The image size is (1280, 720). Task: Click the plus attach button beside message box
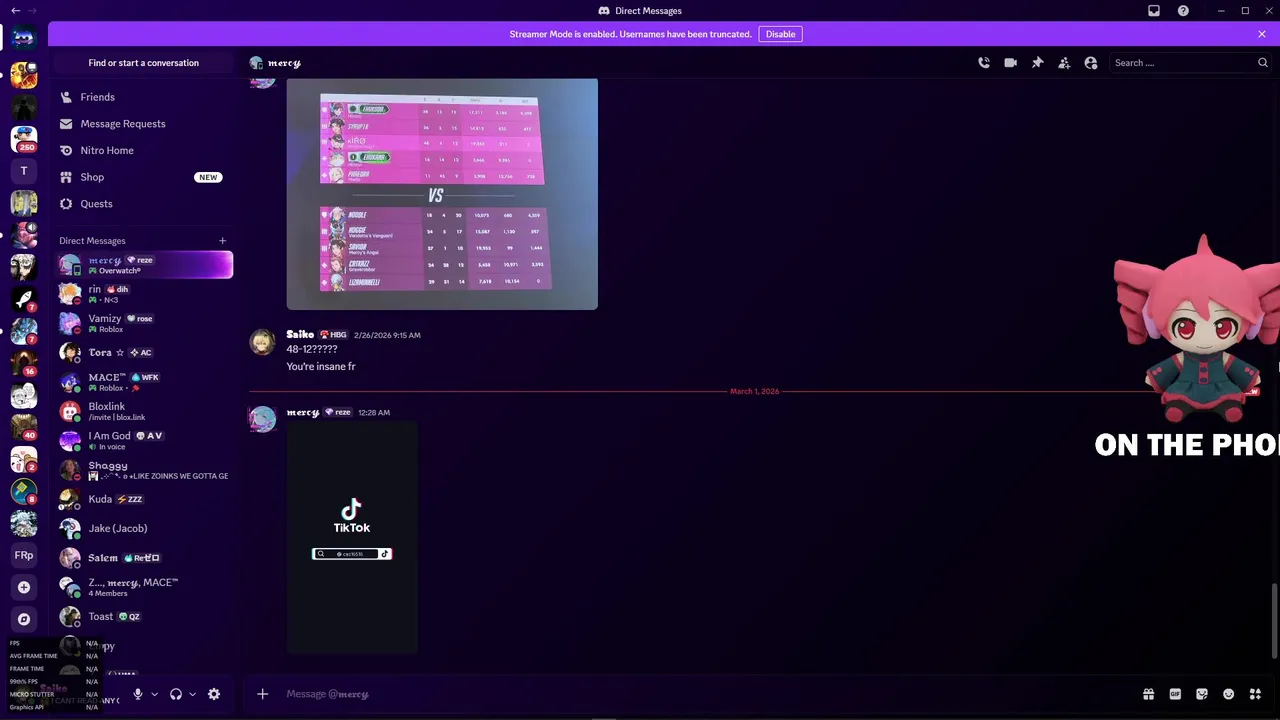(262, 694)
